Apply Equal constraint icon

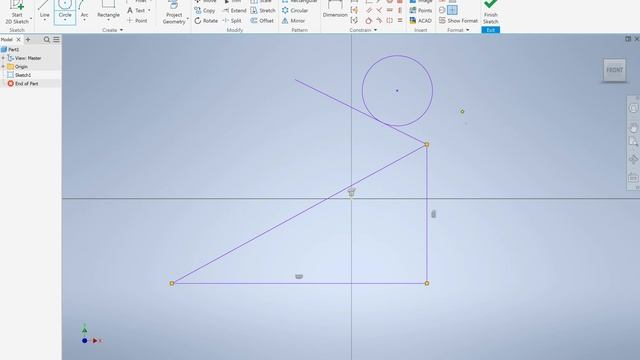coord(400,20)
